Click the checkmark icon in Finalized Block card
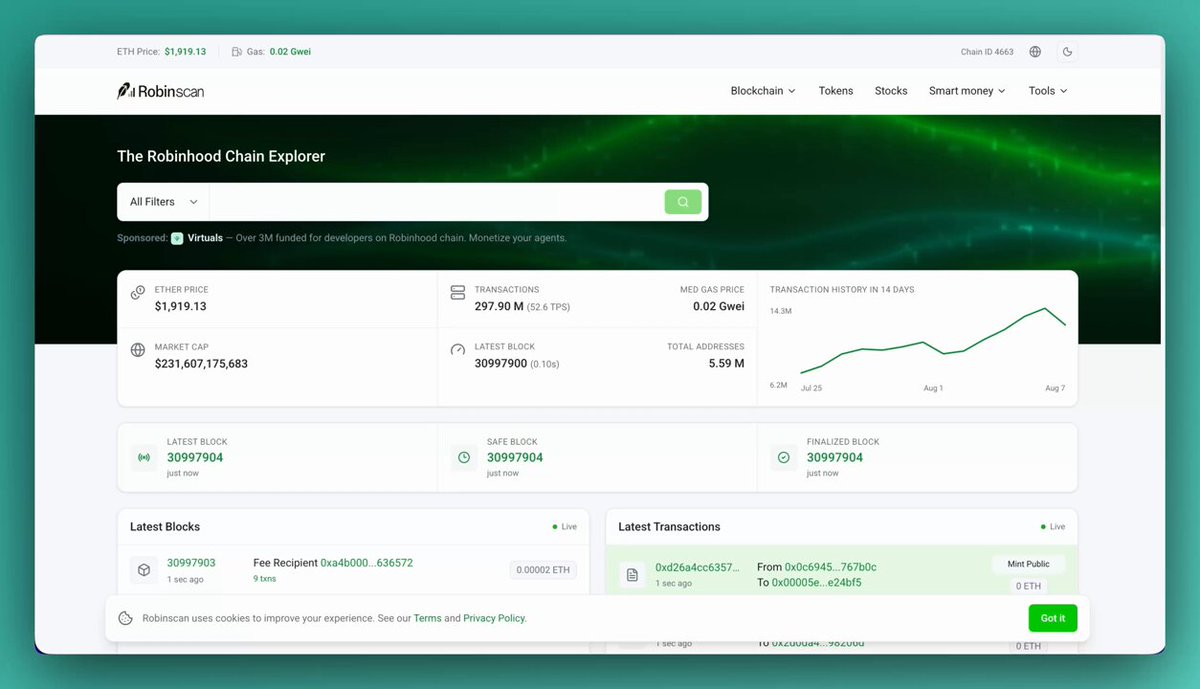Screen dimensions: 1200x689 [784, 457]
